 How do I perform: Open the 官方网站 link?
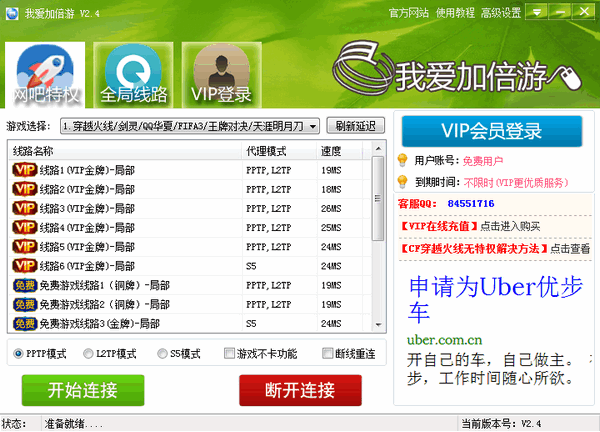pyautogui.click(x=409, y=13)
